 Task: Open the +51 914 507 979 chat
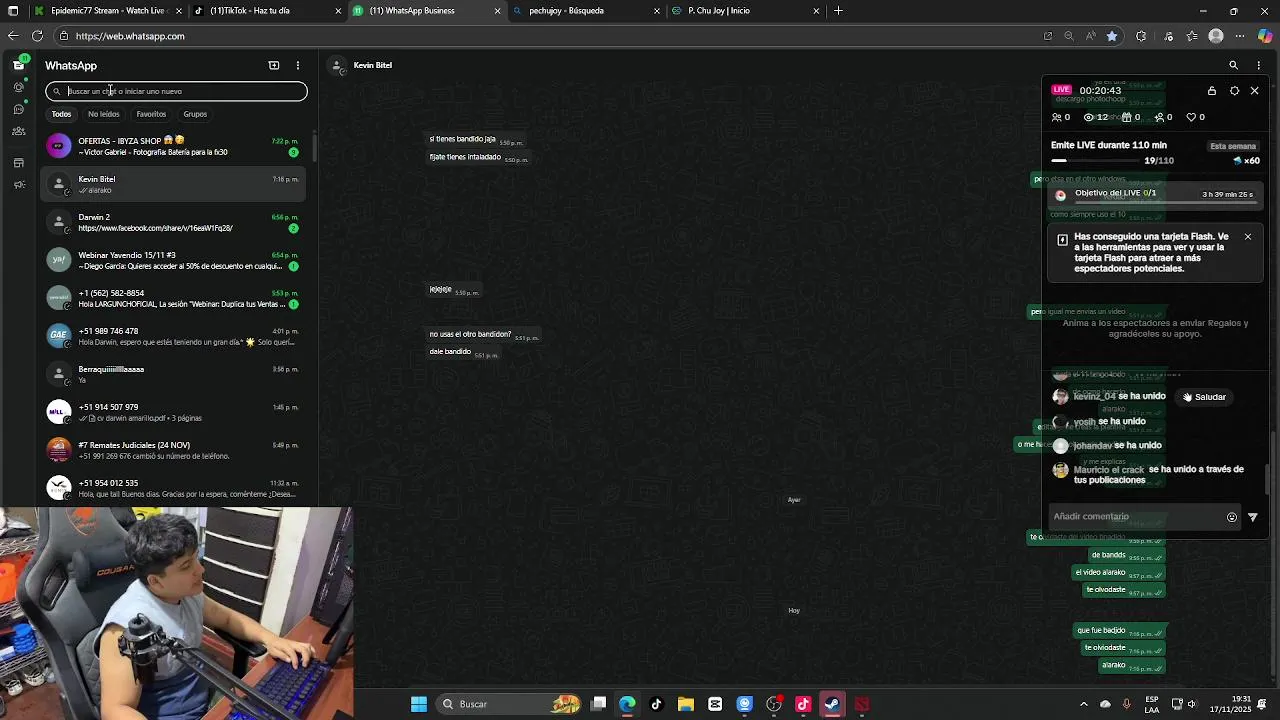[173, 412]
